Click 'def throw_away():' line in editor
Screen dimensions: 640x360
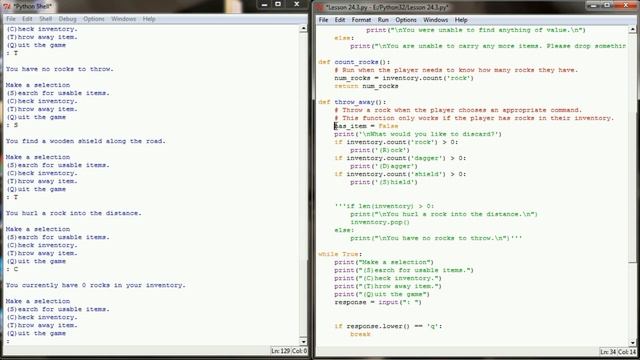(352, 102)
